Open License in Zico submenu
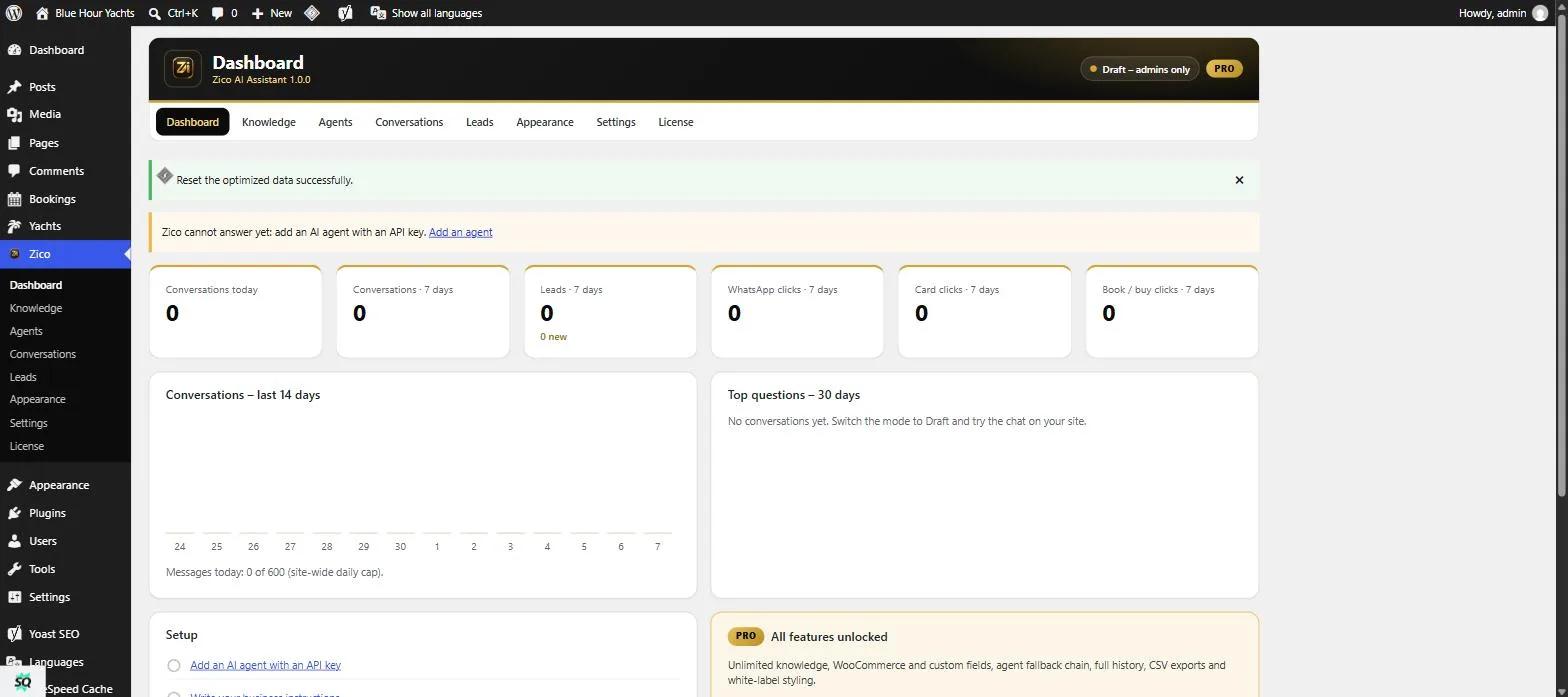This screenshot has width=1568, height=697. tap(27, 446)
